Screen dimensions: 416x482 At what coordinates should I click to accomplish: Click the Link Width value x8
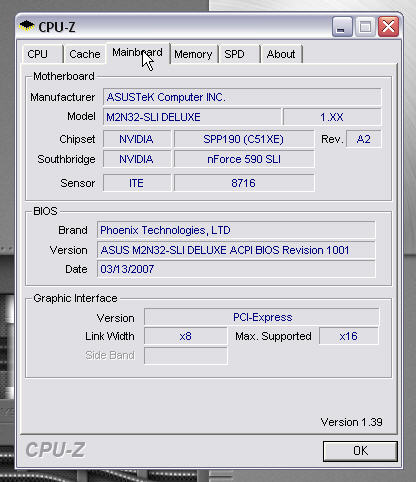[186, 336]
